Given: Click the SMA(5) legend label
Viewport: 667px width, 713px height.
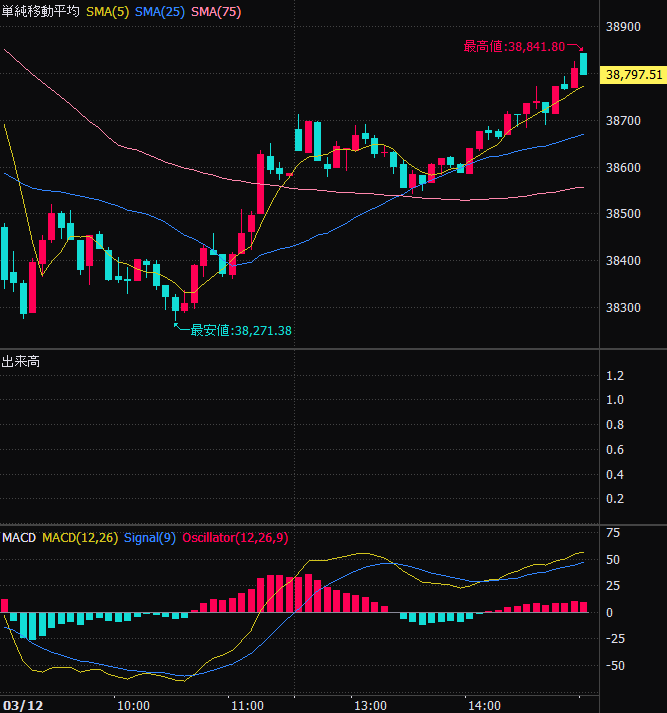Looking at the screenshot, I should [108, 12].
